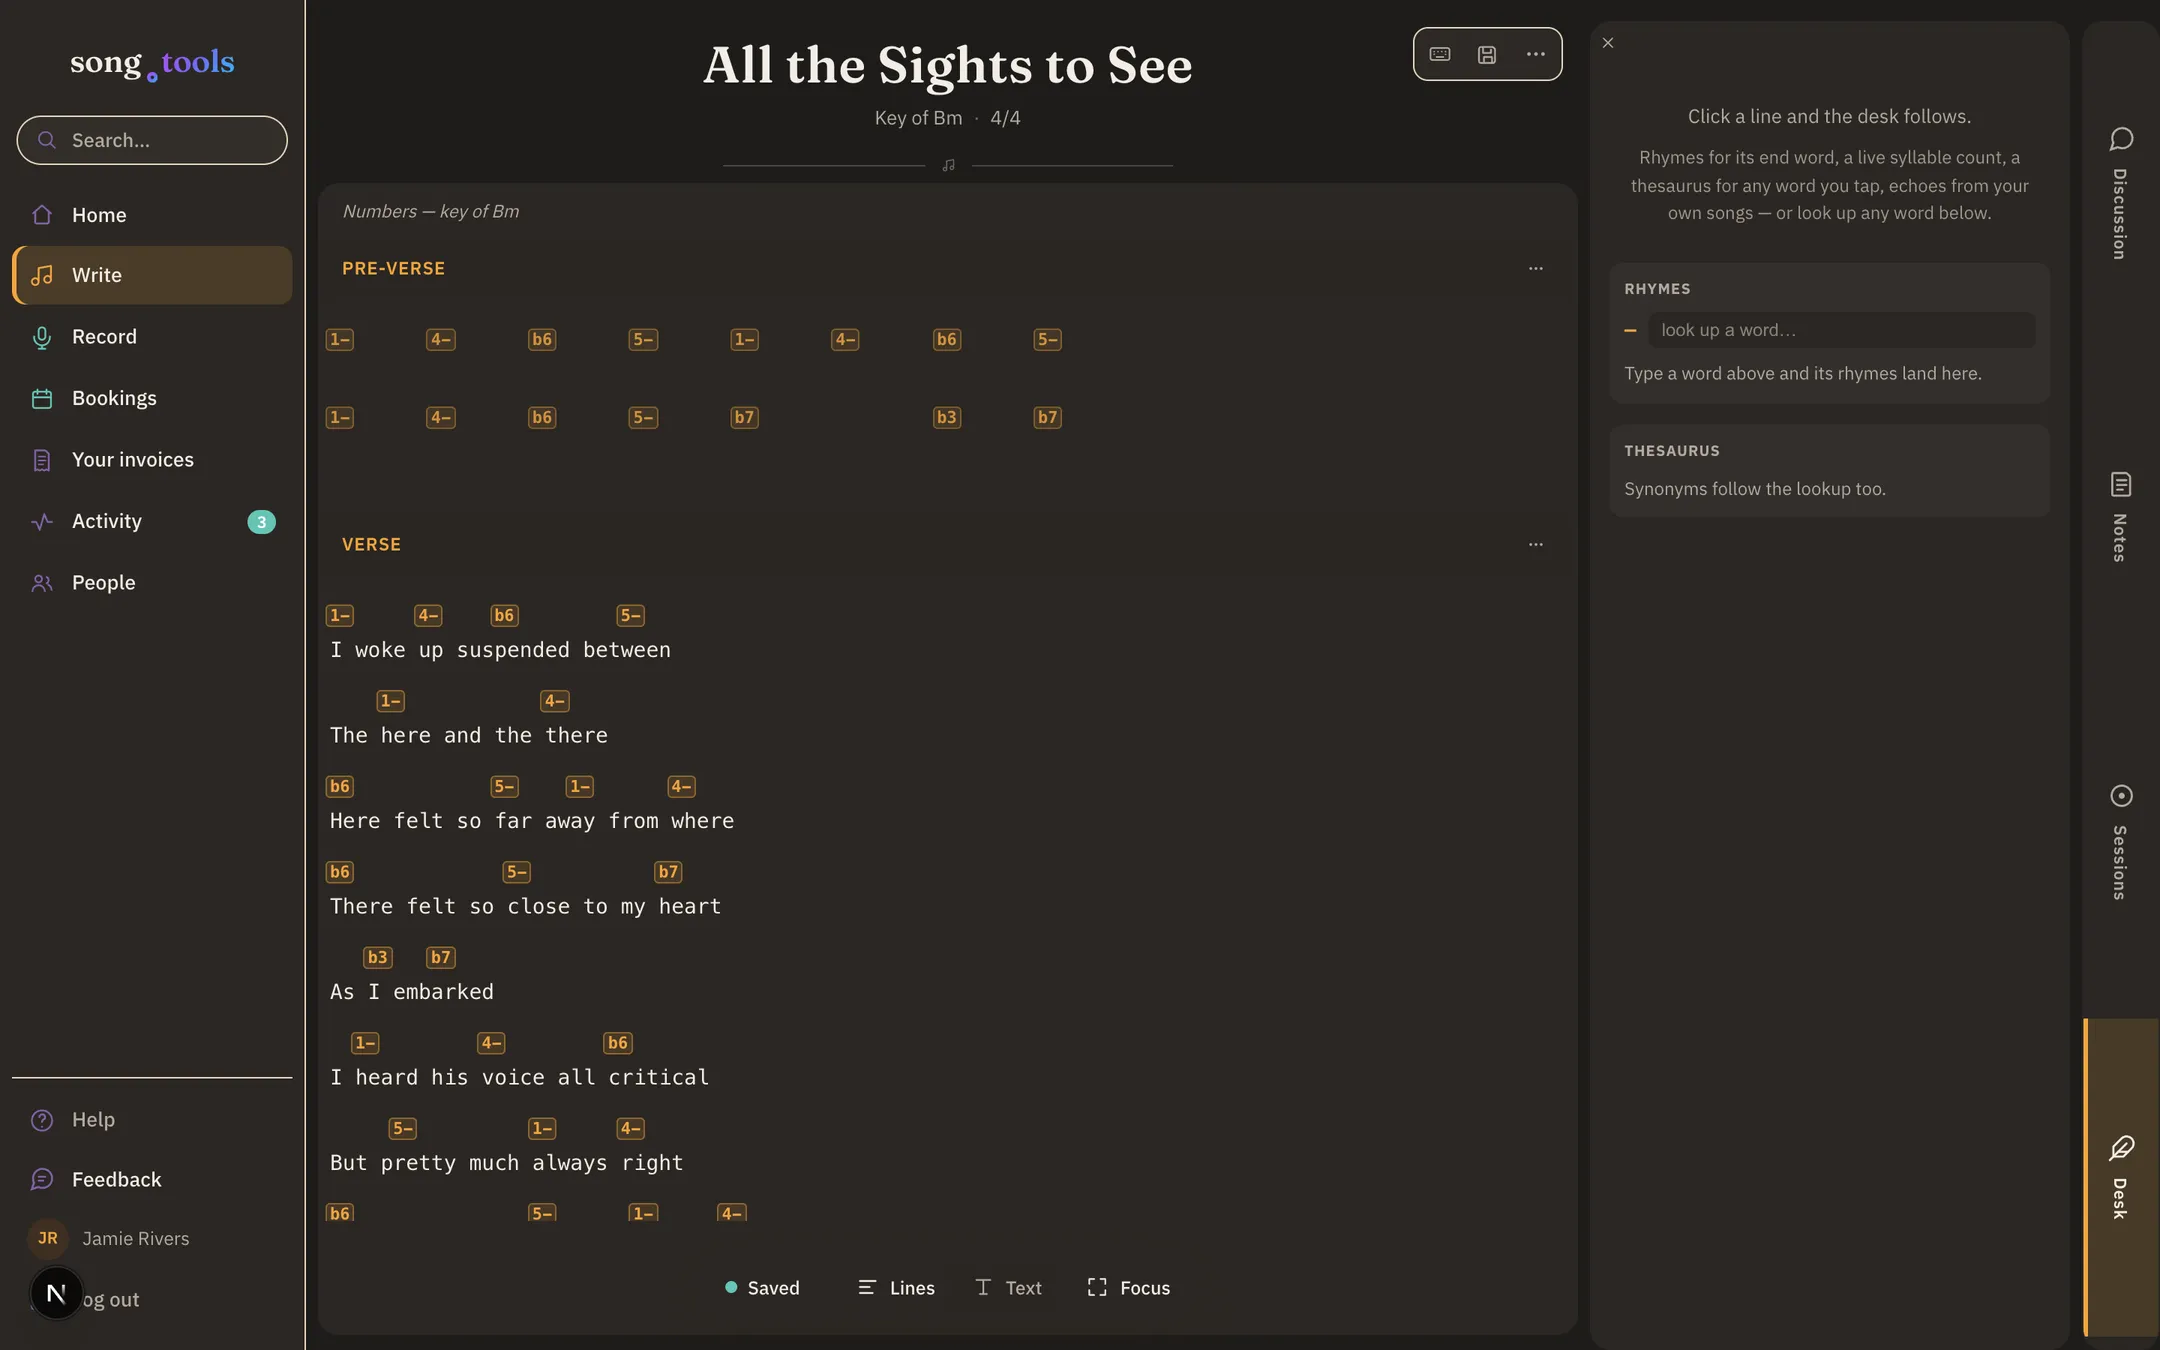Click the Activity badge showing 3
The height and width of the screenshot is (1350, 2160).
coord(261,522)
